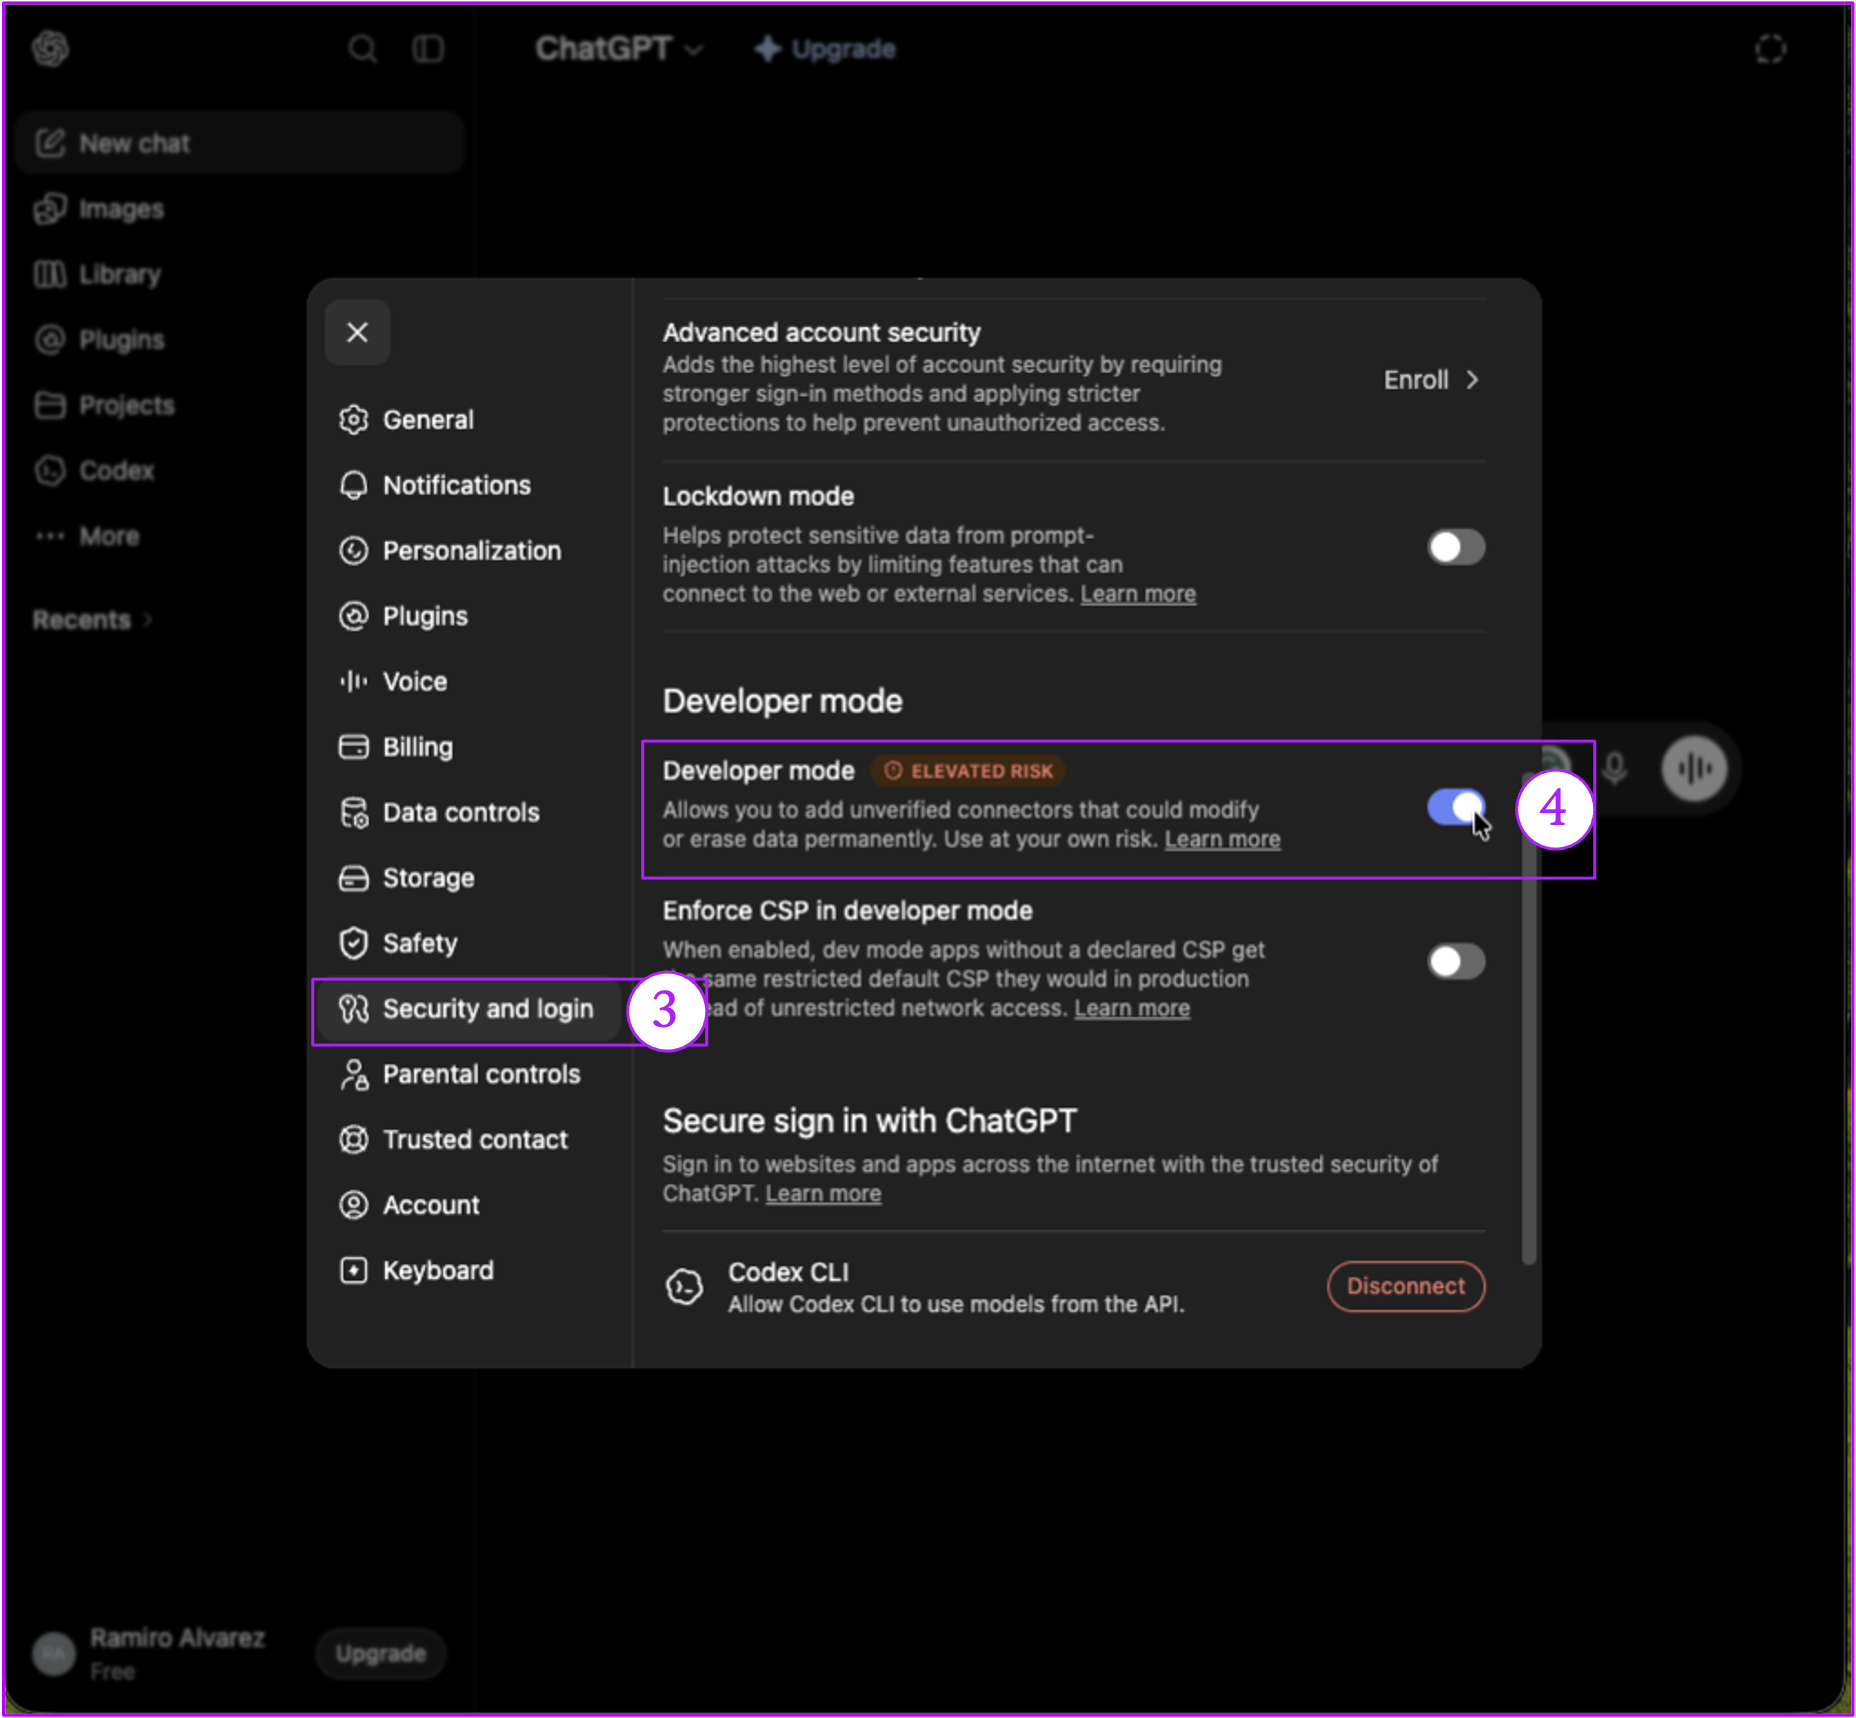This screenshot has height=1718, width=1856.
Task: Open Learn more link under Lockdown mode
Action: coord(1137,594)
